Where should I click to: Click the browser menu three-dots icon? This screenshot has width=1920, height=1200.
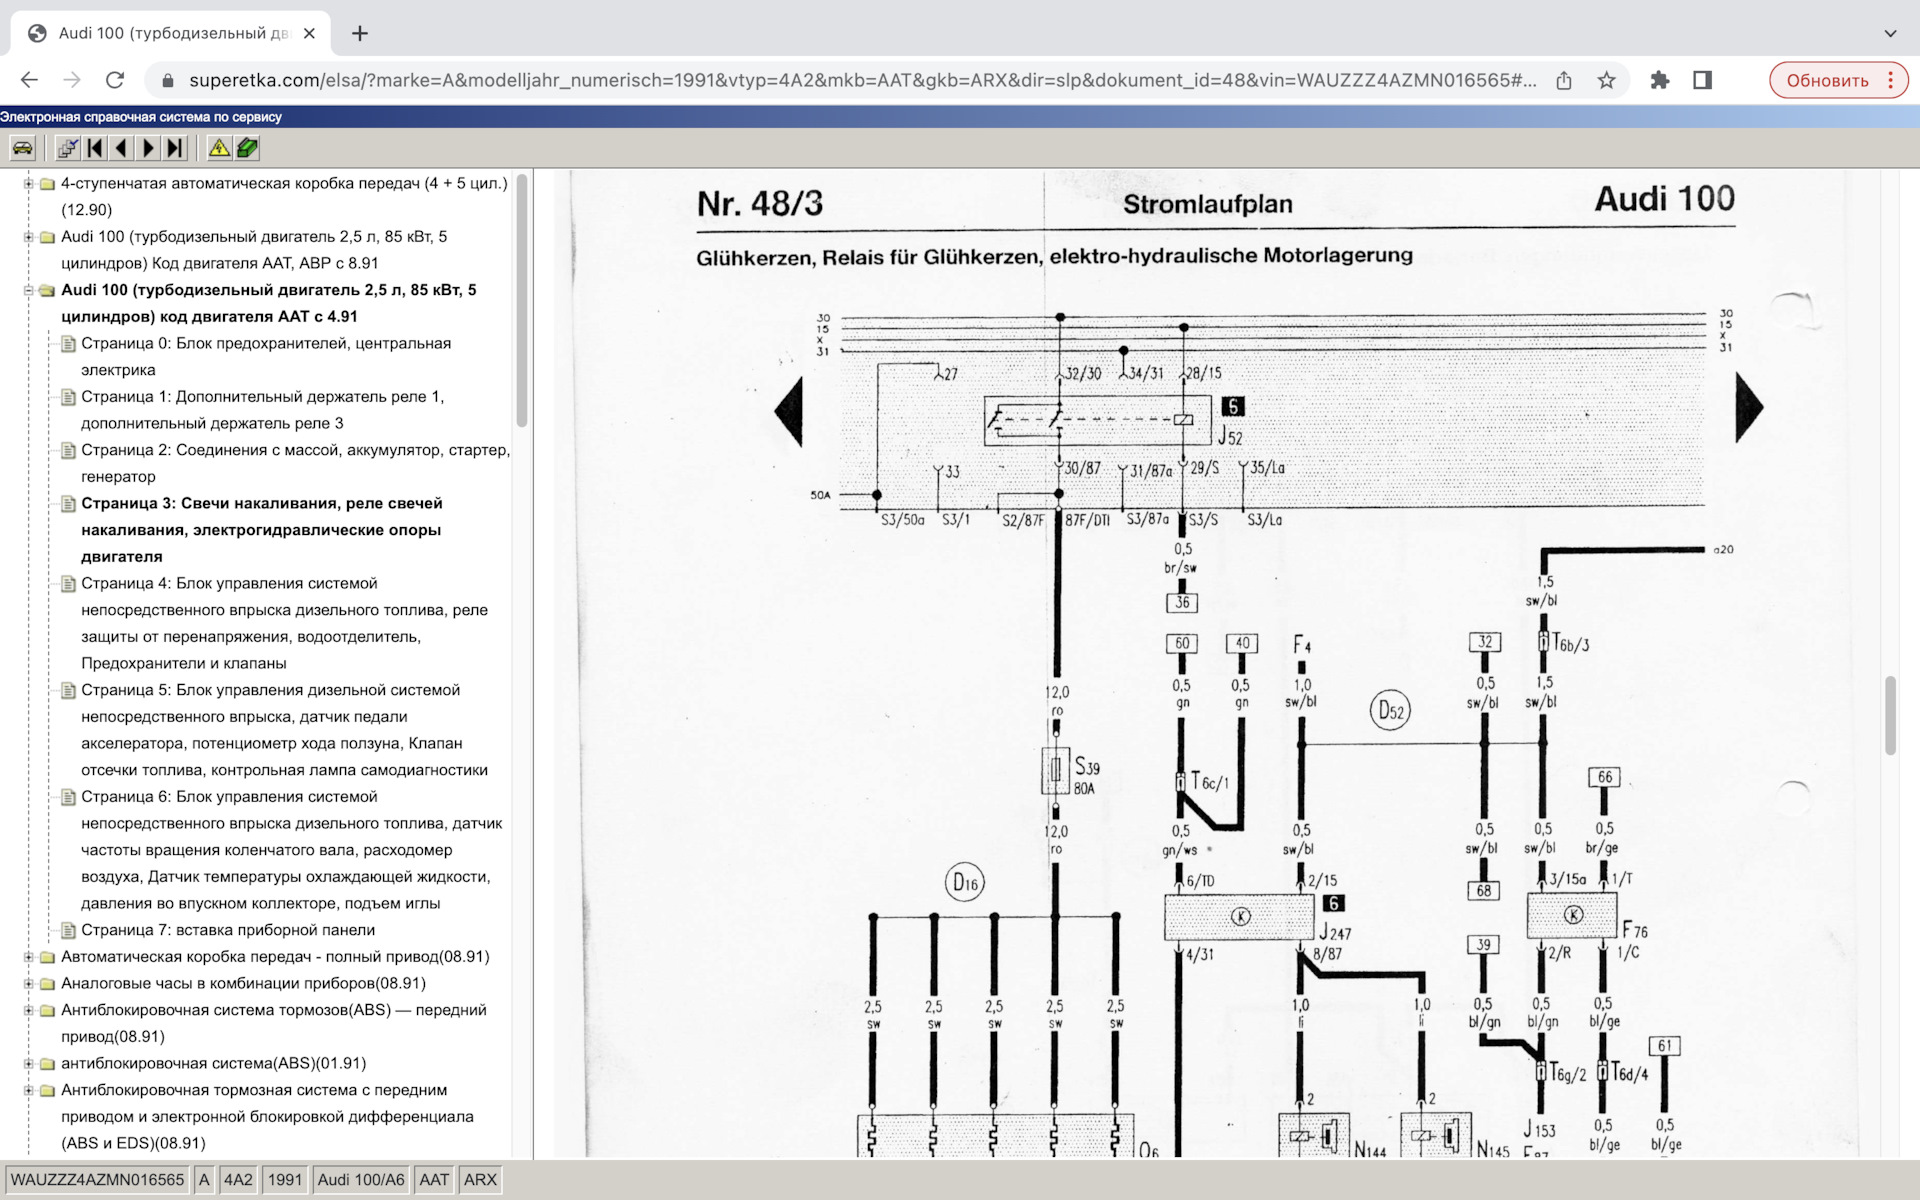point(1891,80)
